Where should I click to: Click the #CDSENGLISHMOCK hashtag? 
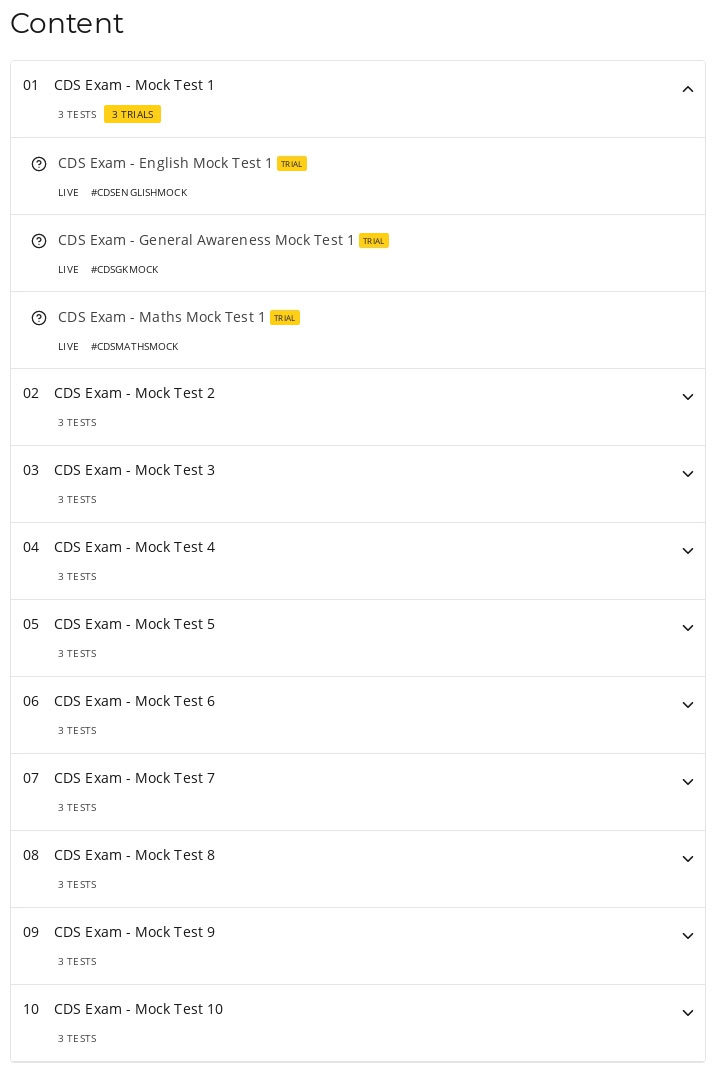[139, 193]
